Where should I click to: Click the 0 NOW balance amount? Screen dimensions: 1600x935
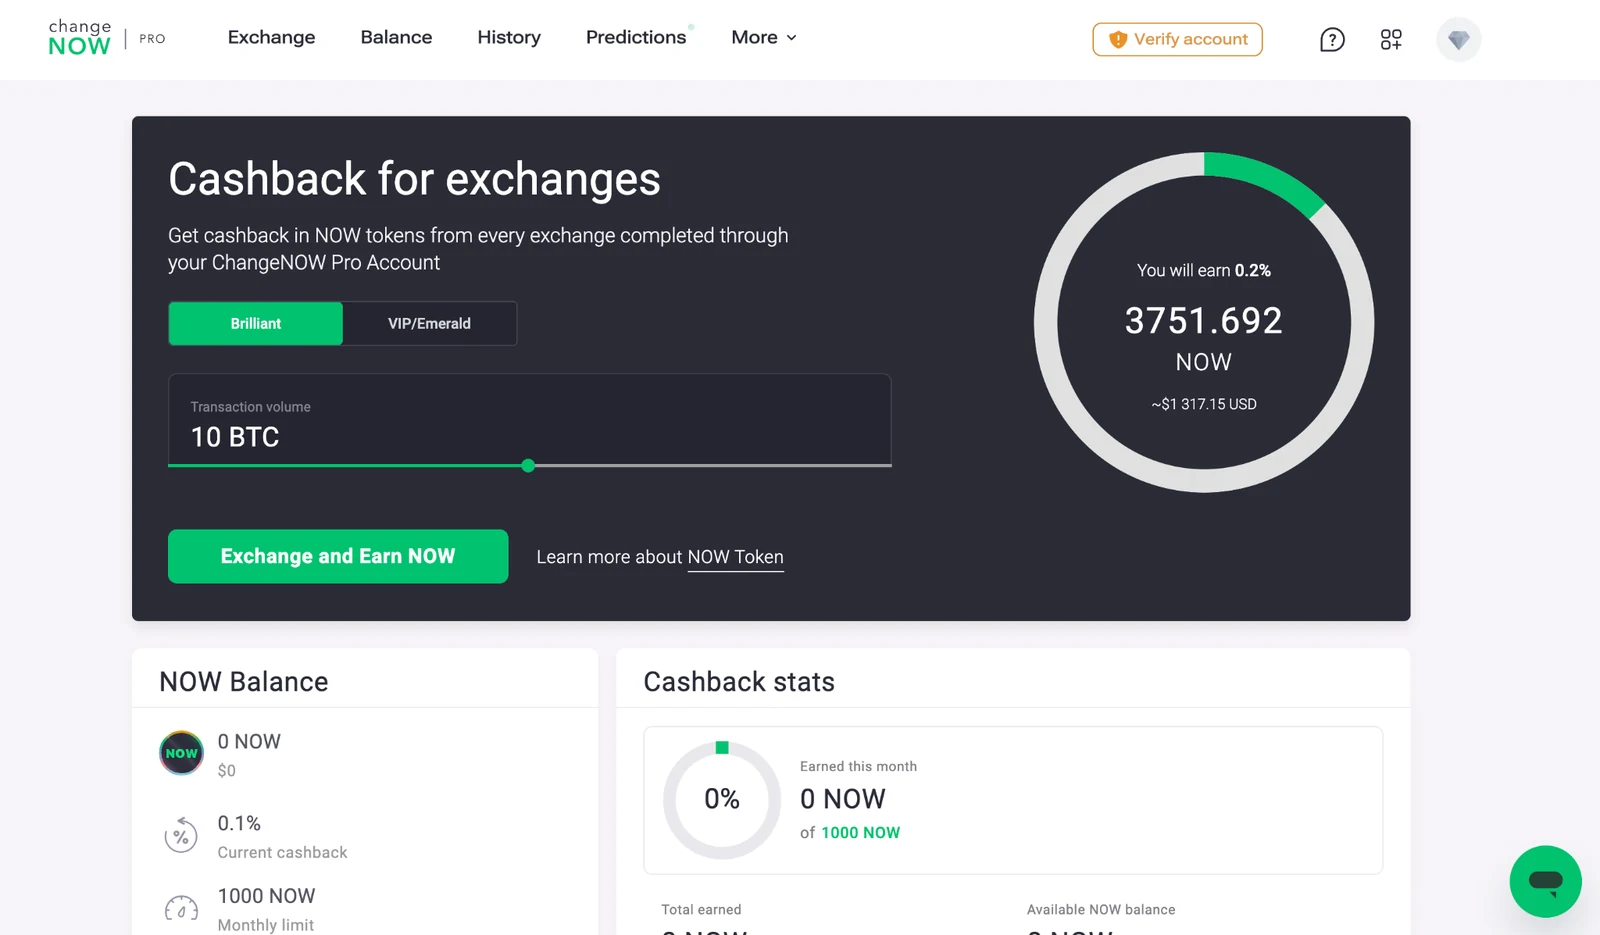click(249, 741)
